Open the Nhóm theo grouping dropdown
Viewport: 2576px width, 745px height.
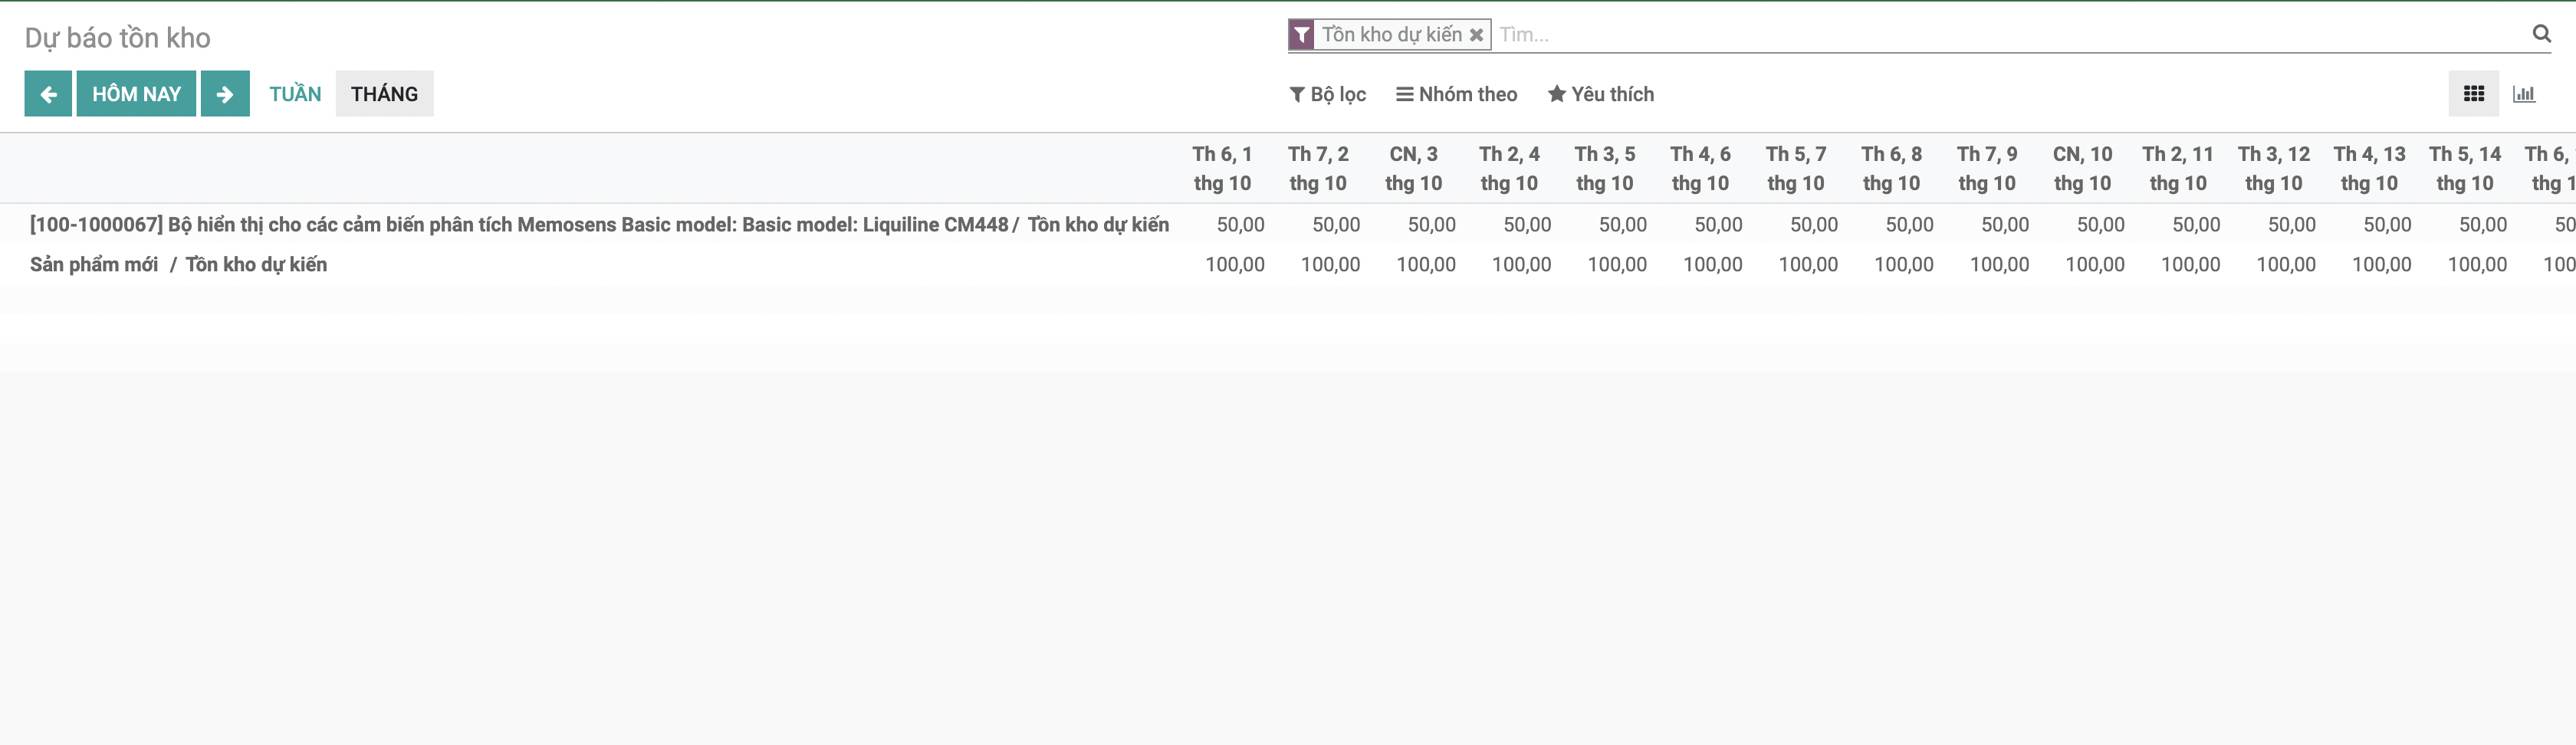(x=1456, y=93)
